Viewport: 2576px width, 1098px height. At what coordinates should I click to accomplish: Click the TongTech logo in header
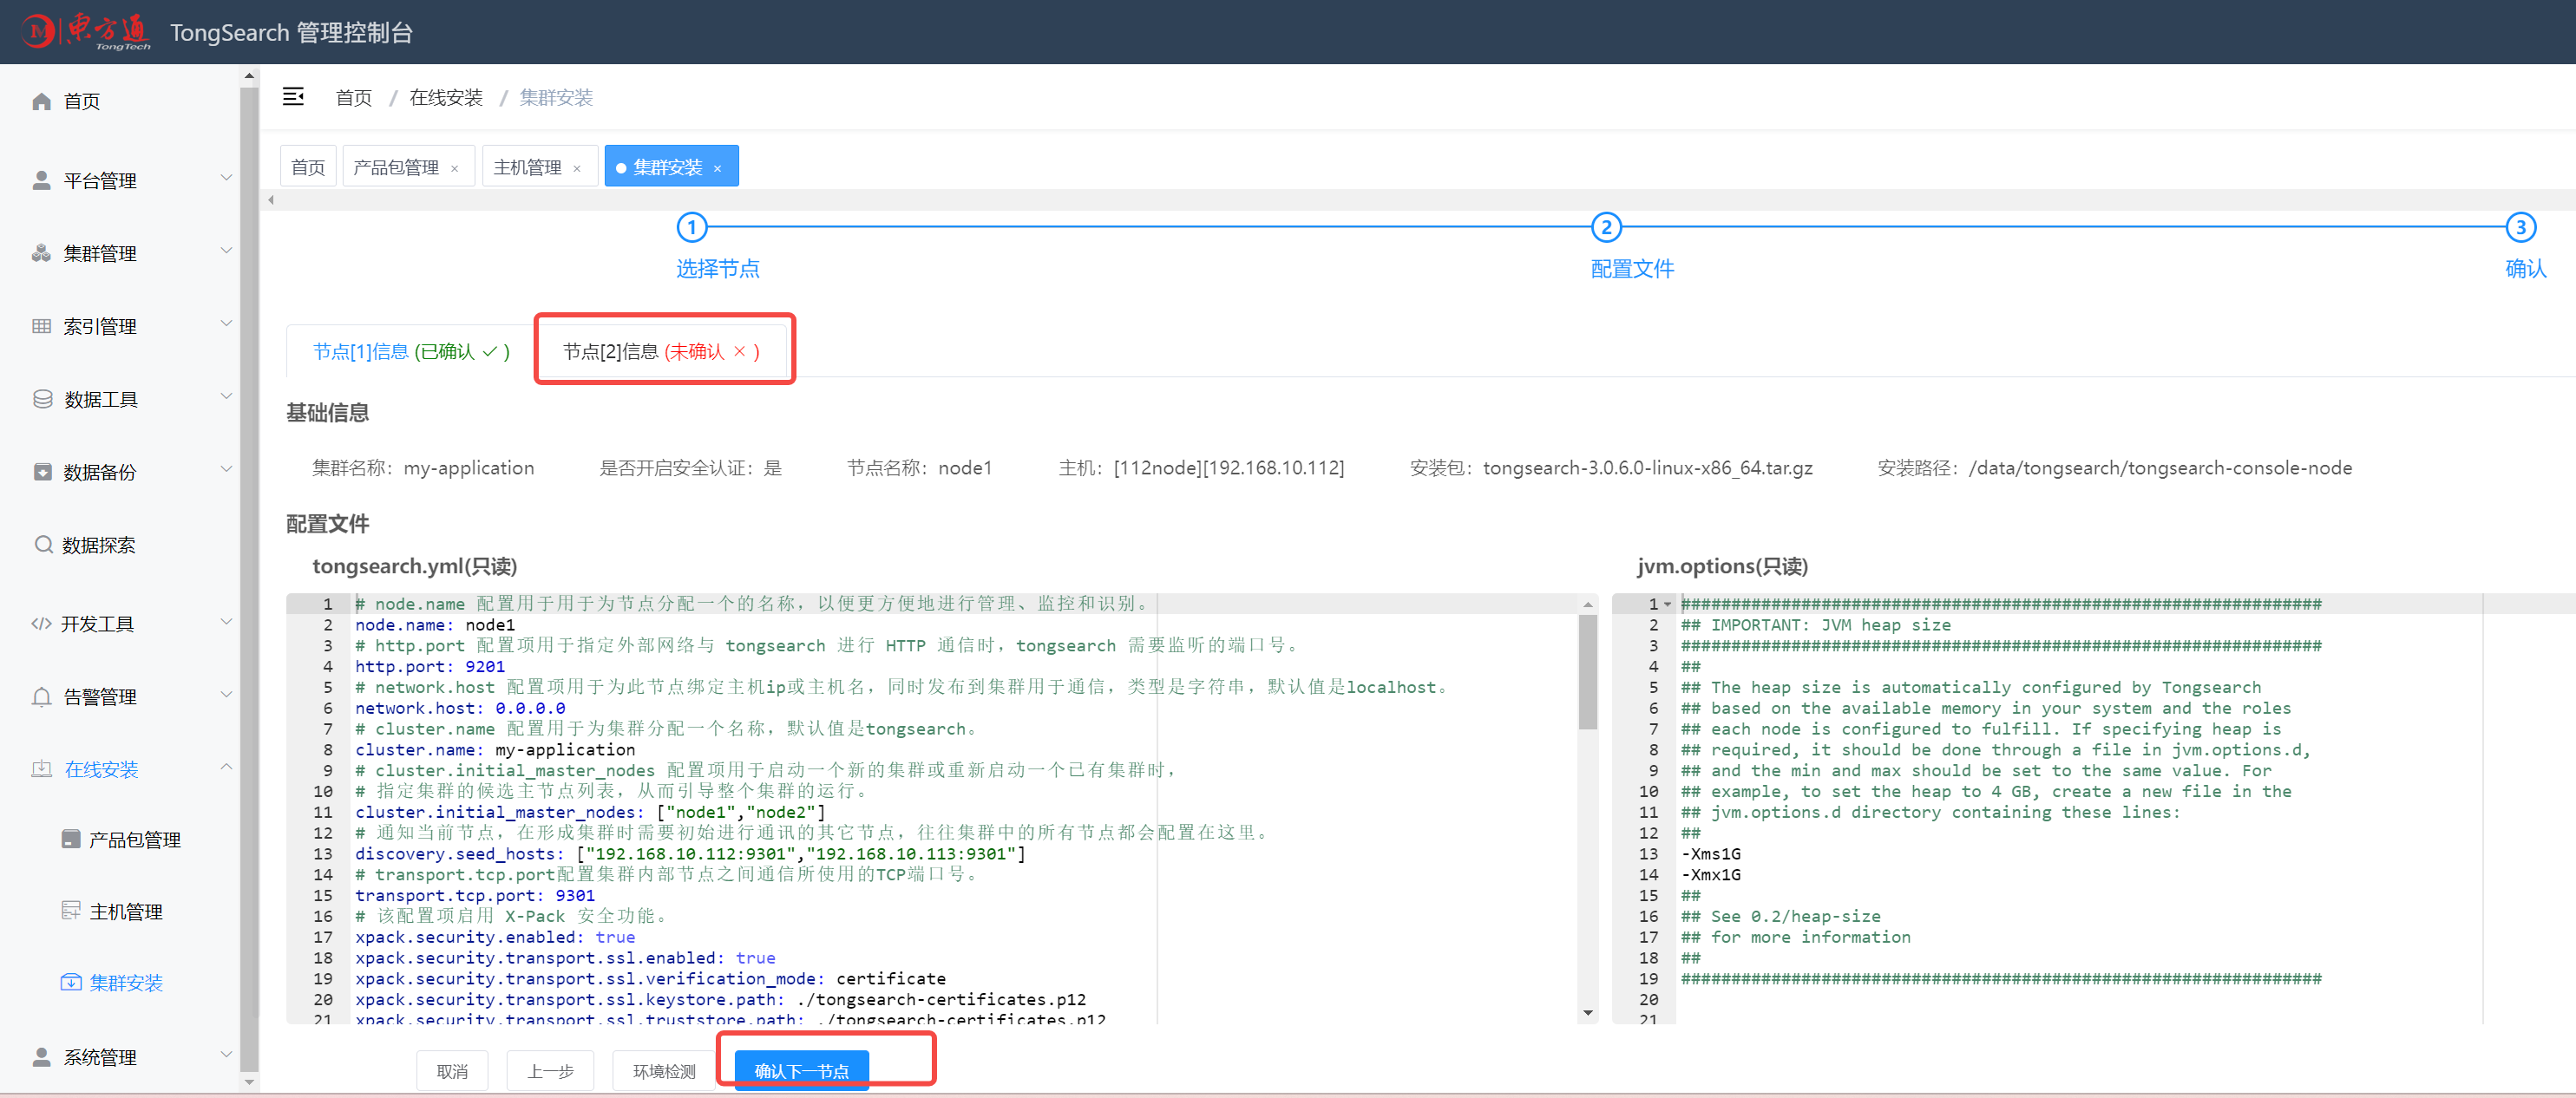[87, 31]
